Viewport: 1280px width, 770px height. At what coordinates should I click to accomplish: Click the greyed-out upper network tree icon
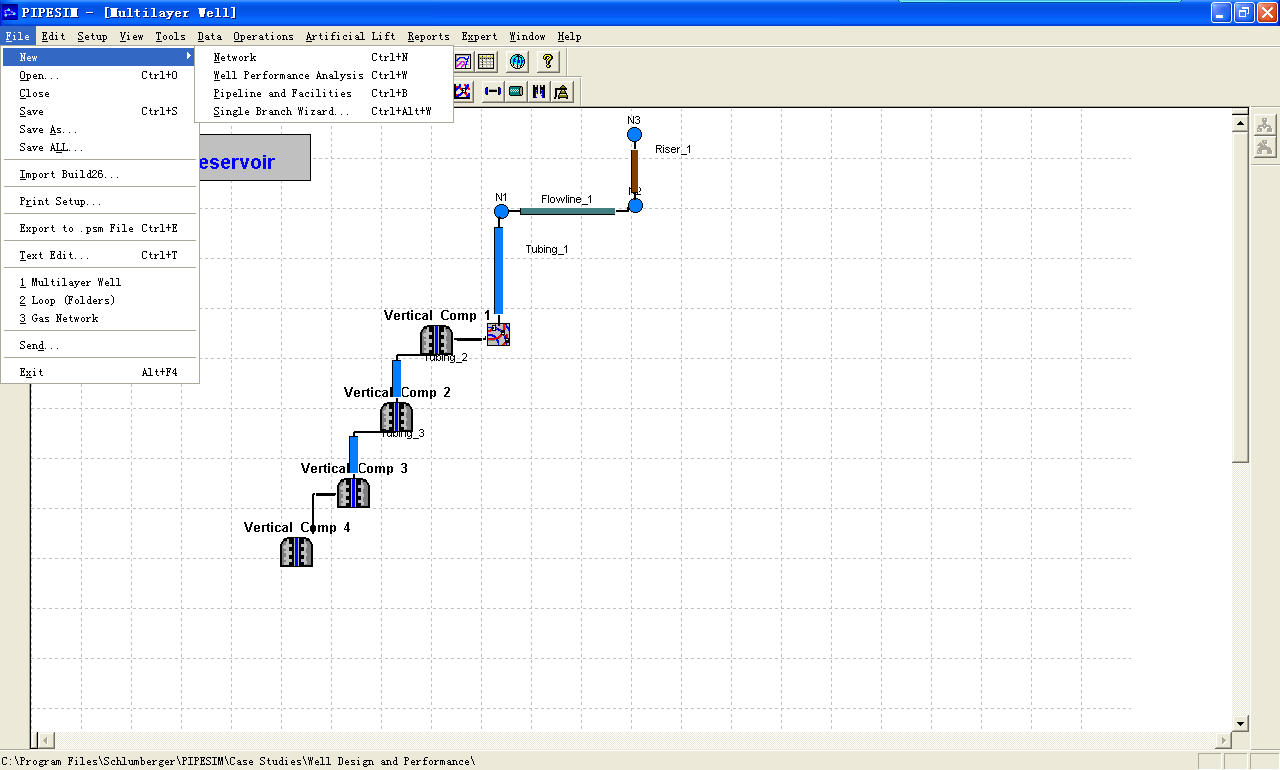(x=1265, y=125)
